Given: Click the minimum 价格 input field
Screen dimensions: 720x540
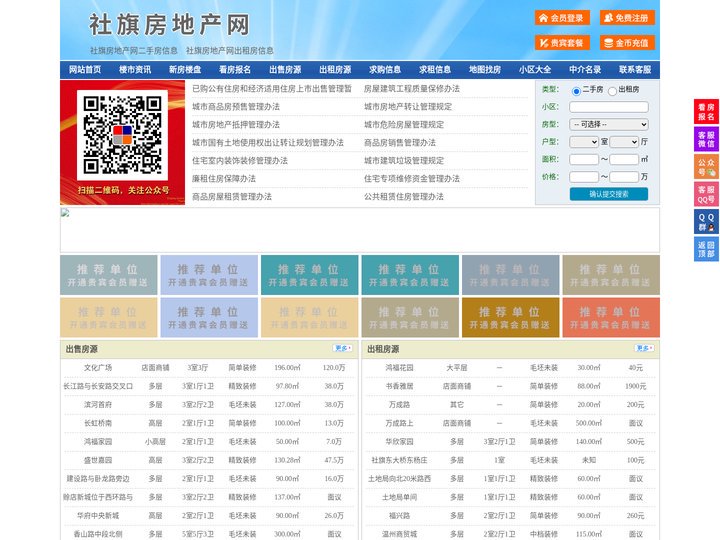Looking at the screenshot, I should 584,177.
